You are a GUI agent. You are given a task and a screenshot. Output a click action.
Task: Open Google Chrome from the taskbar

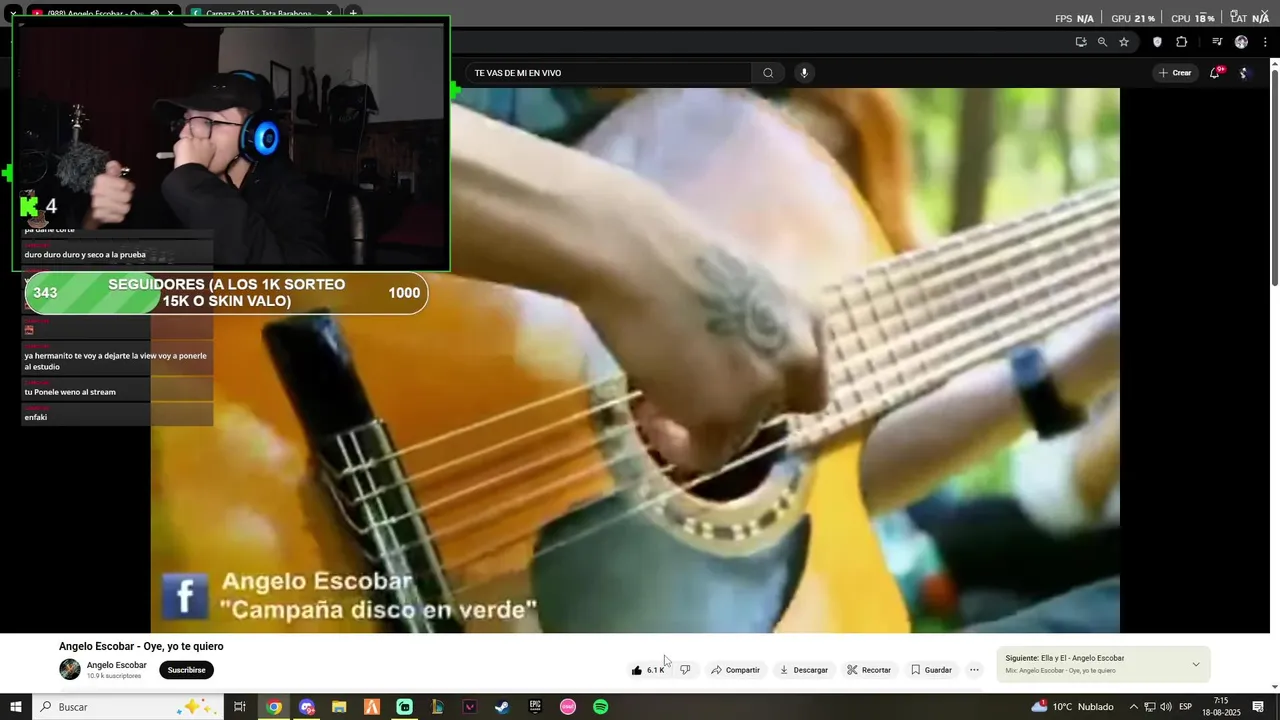point(274,707)
